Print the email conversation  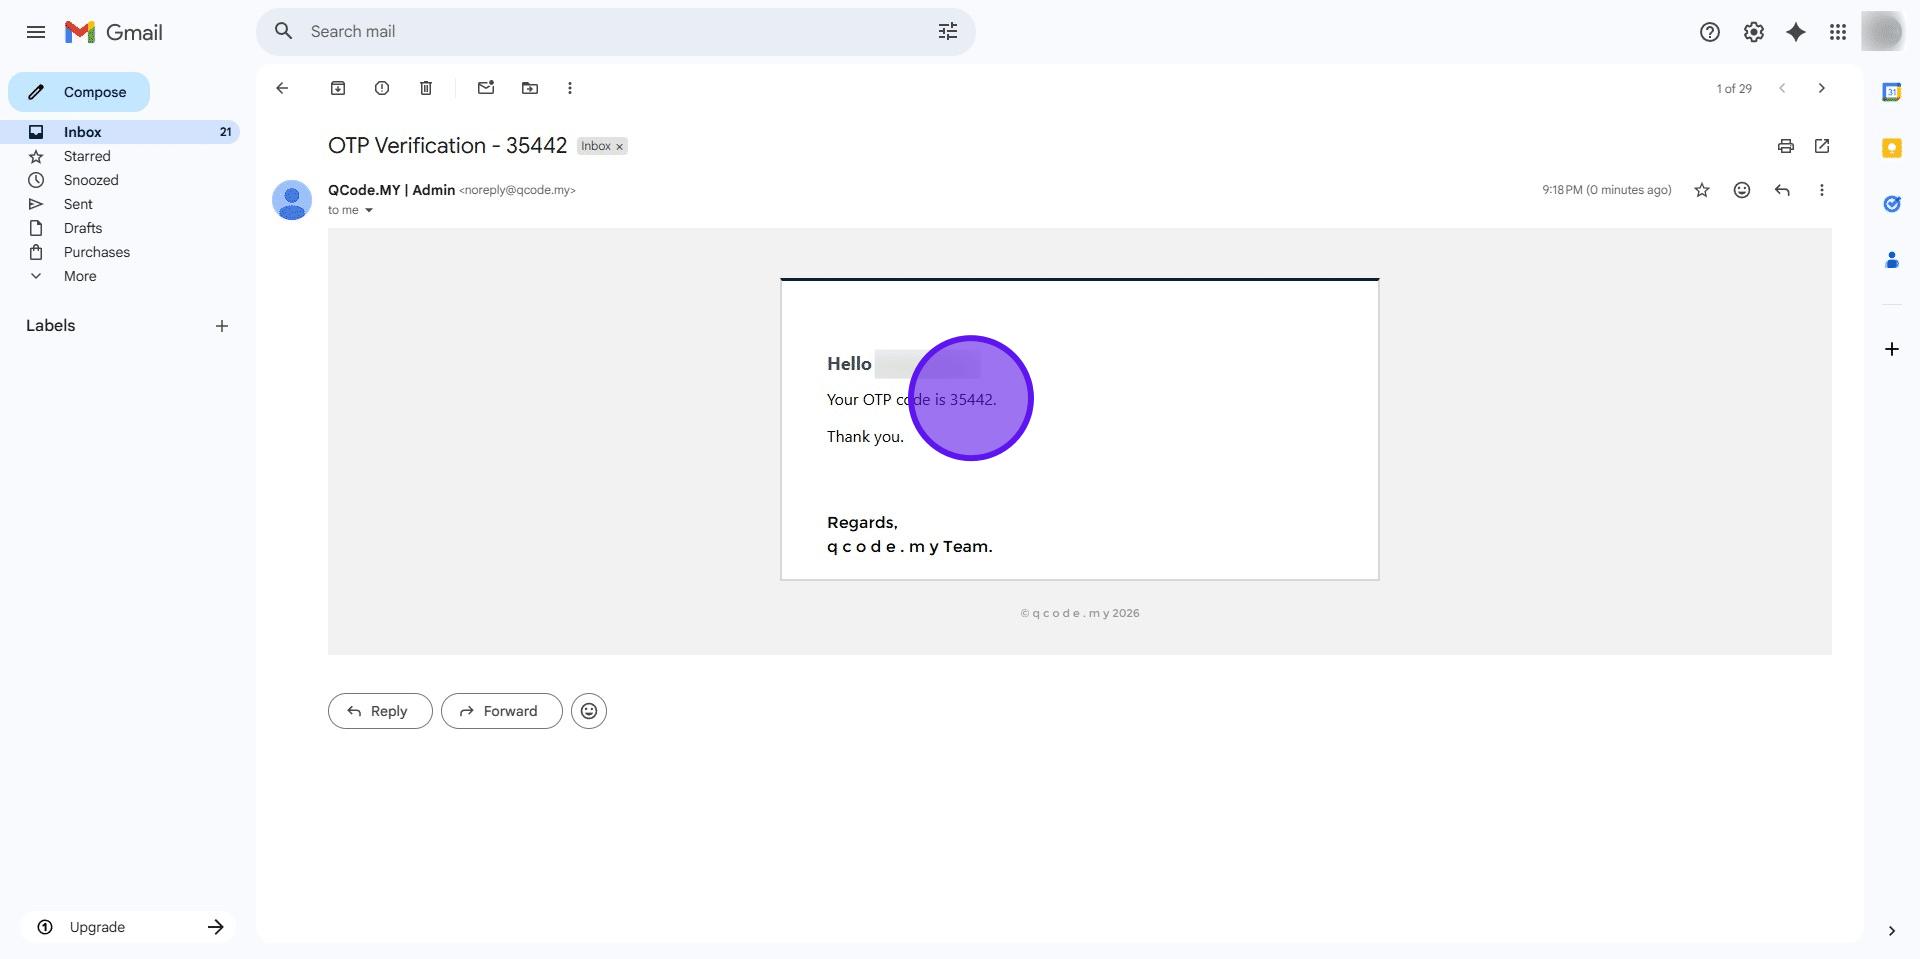tap(1786, 146)
